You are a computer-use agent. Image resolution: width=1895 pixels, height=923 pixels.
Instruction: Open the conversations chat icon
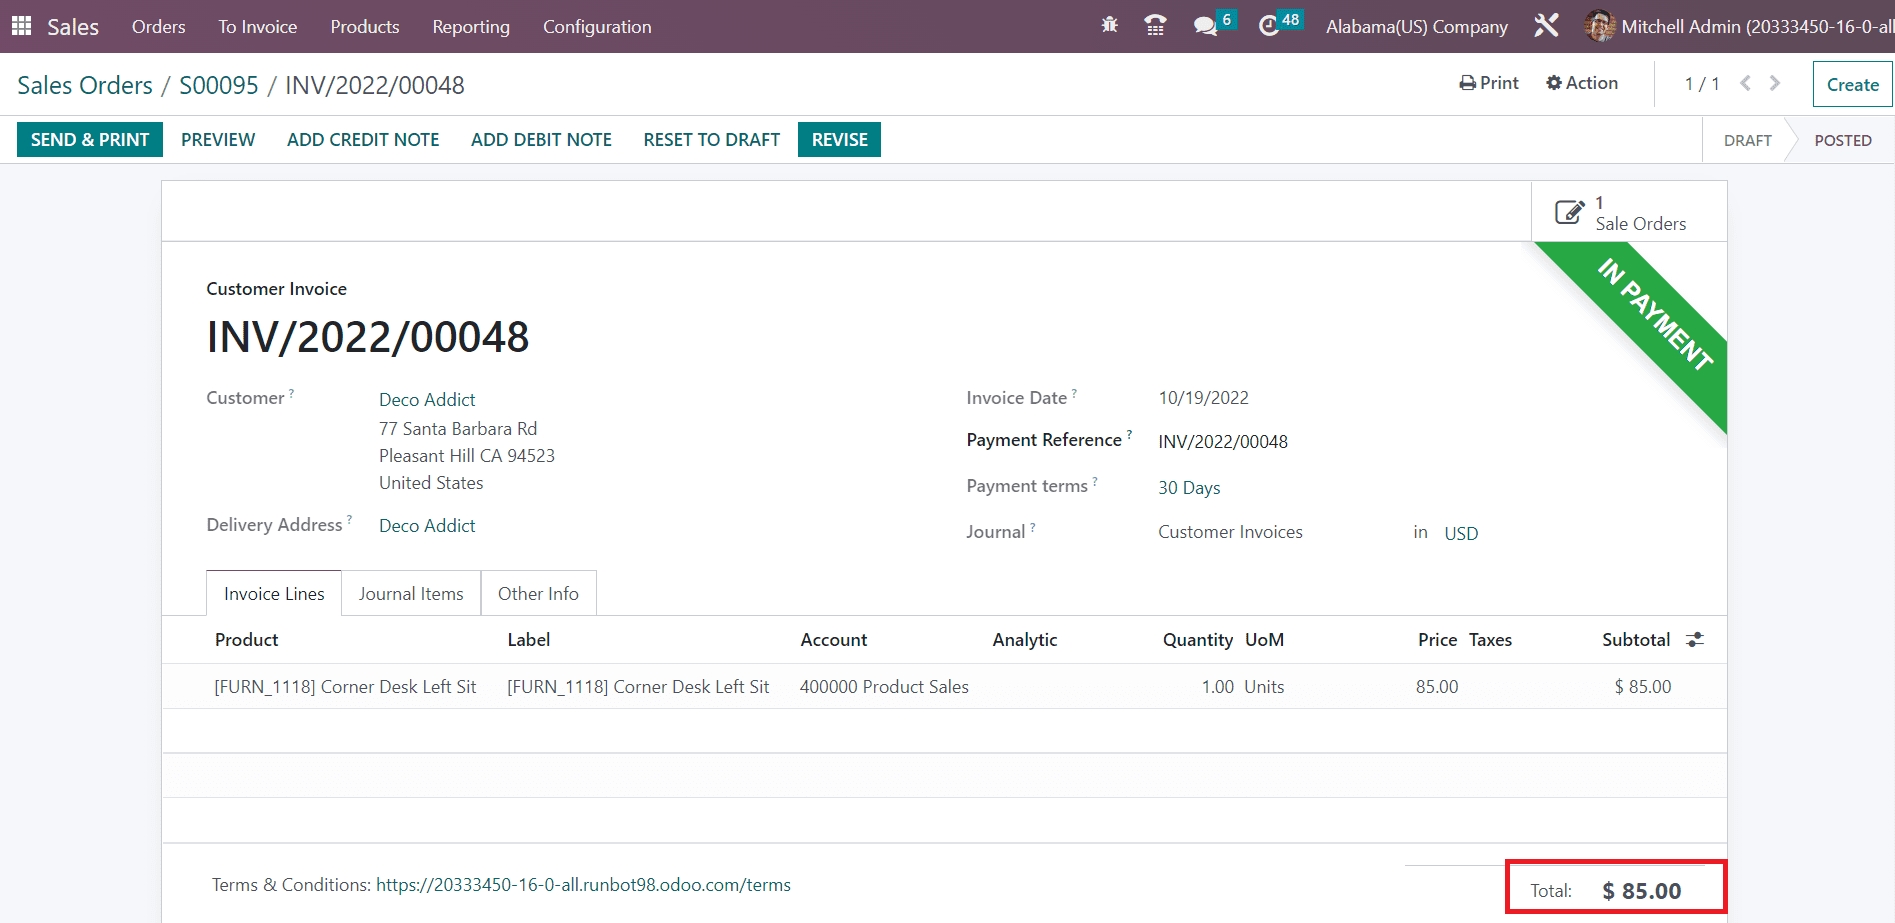point(1206,26)
